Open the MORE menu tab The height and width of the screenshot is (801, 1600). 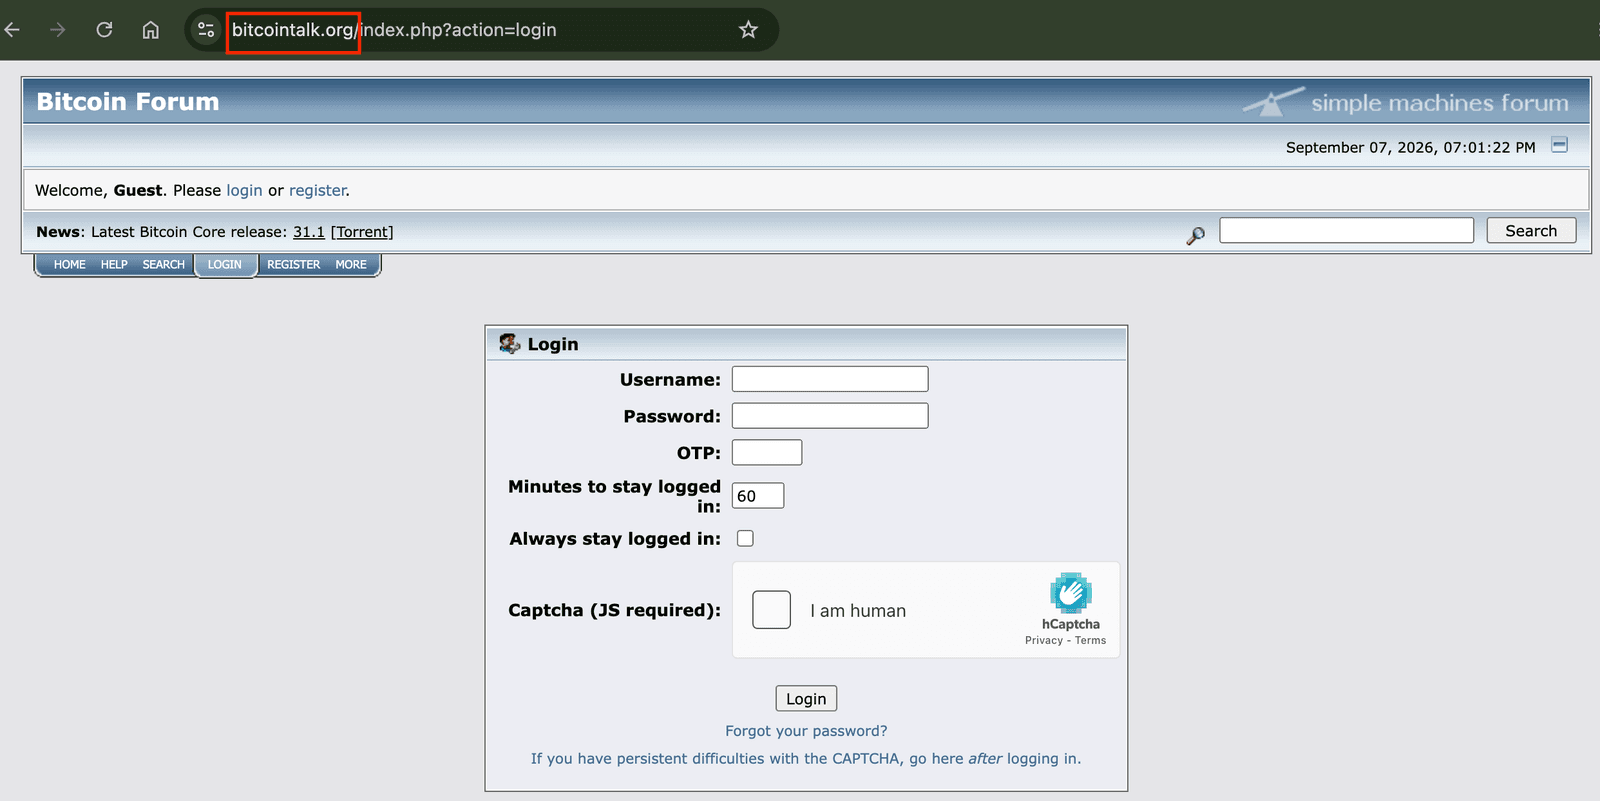[x=351, y=265]
